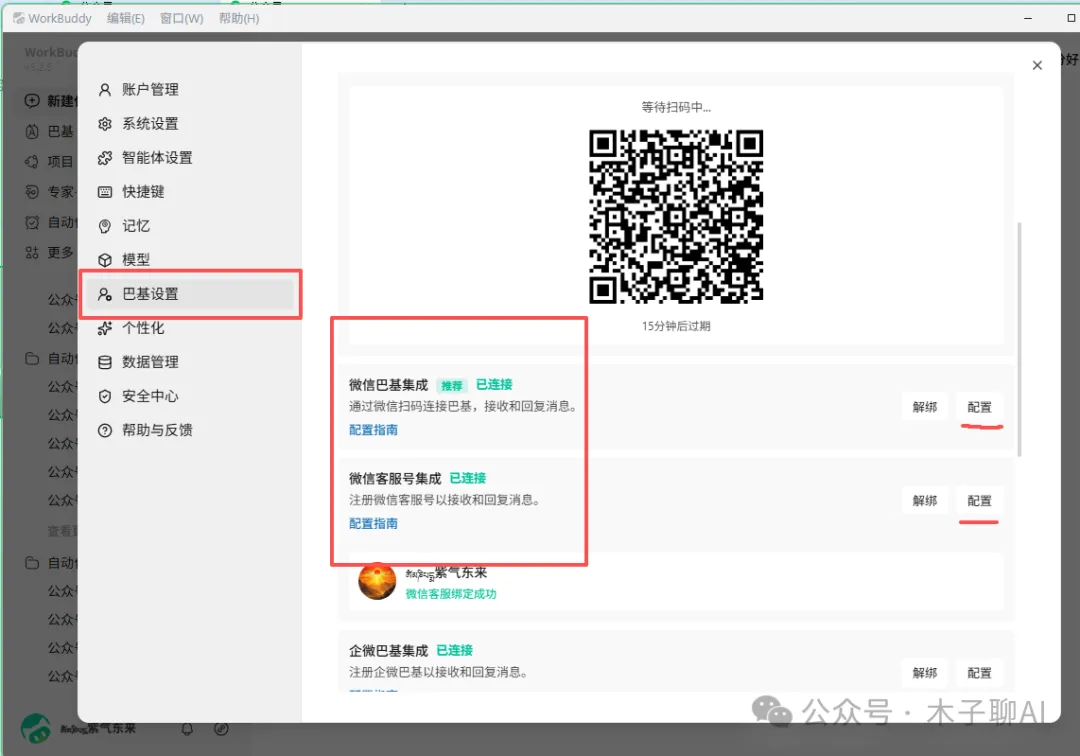Click the 安全中心 shield icon

click(105, 397)
